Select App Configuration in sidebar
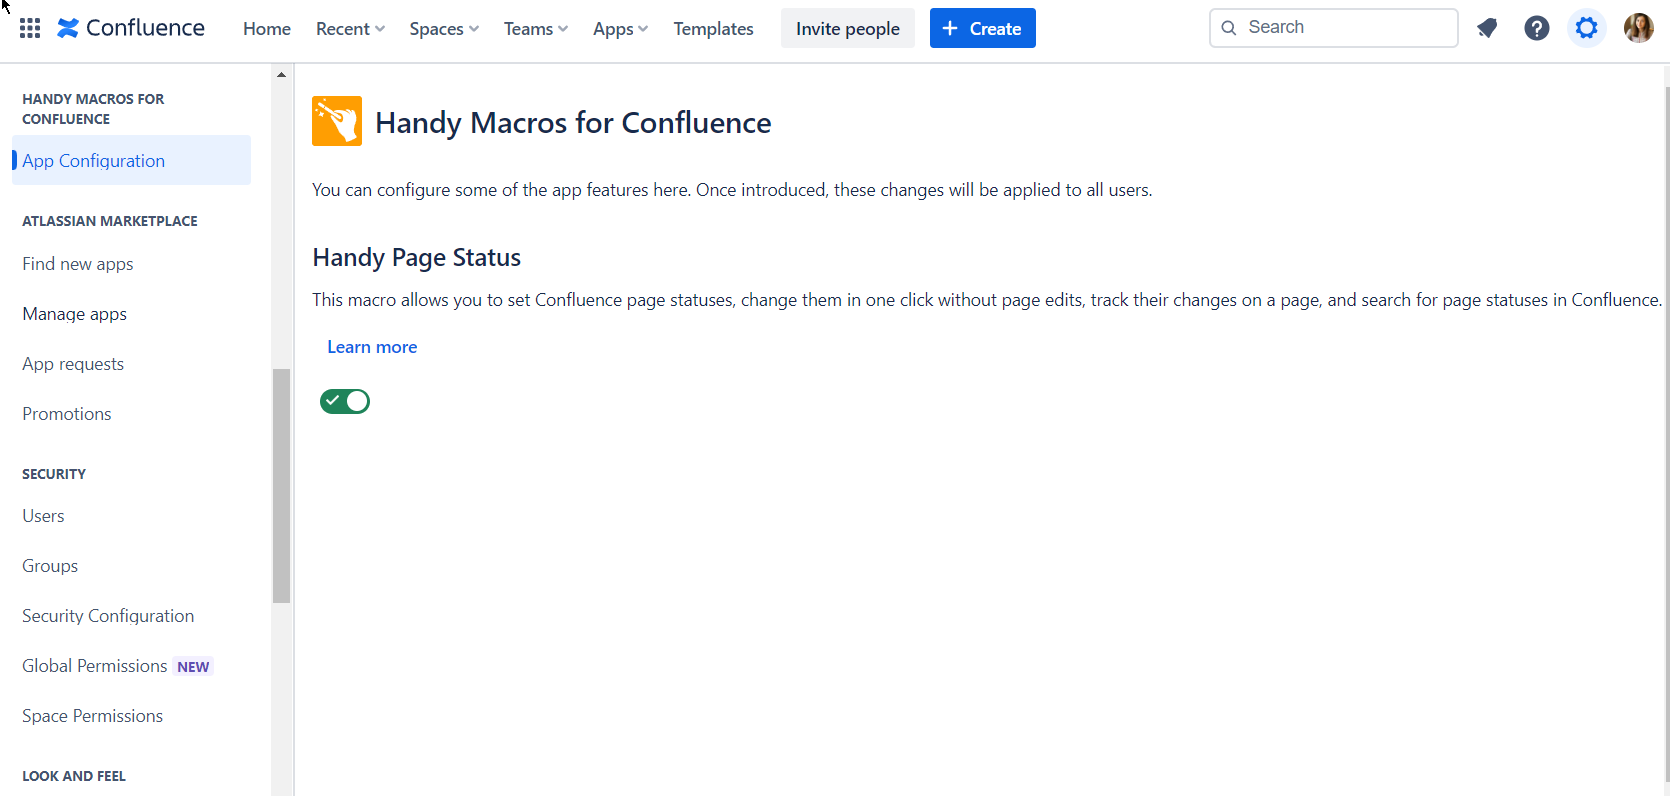The image size is (1670, 796). click(131, 160)
